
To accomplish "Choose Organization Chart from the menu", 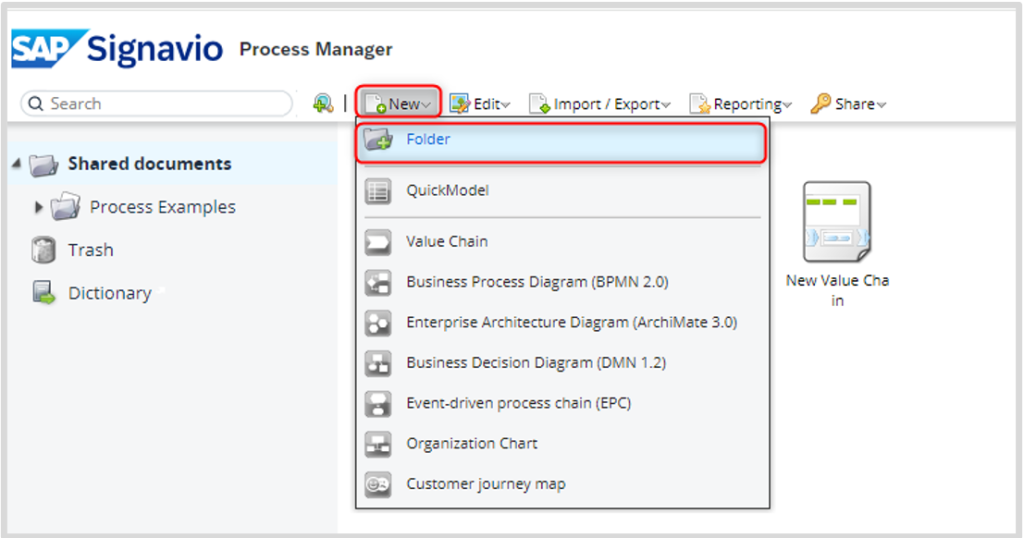I will pos(562,444).
